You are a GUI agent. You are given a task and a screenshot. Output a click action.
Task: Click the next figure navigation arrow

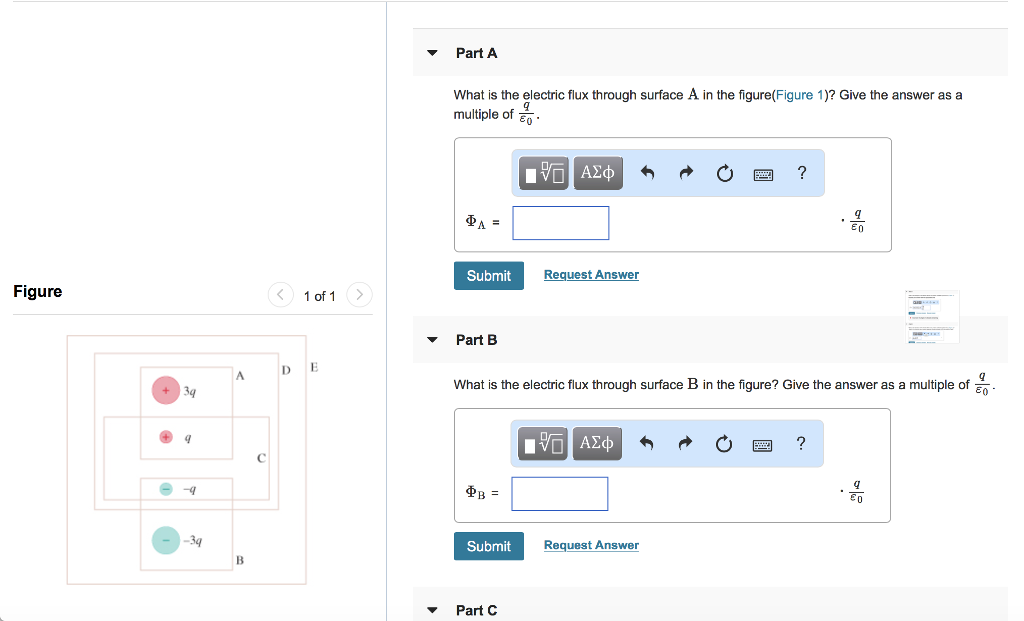[x=358, y=295]
